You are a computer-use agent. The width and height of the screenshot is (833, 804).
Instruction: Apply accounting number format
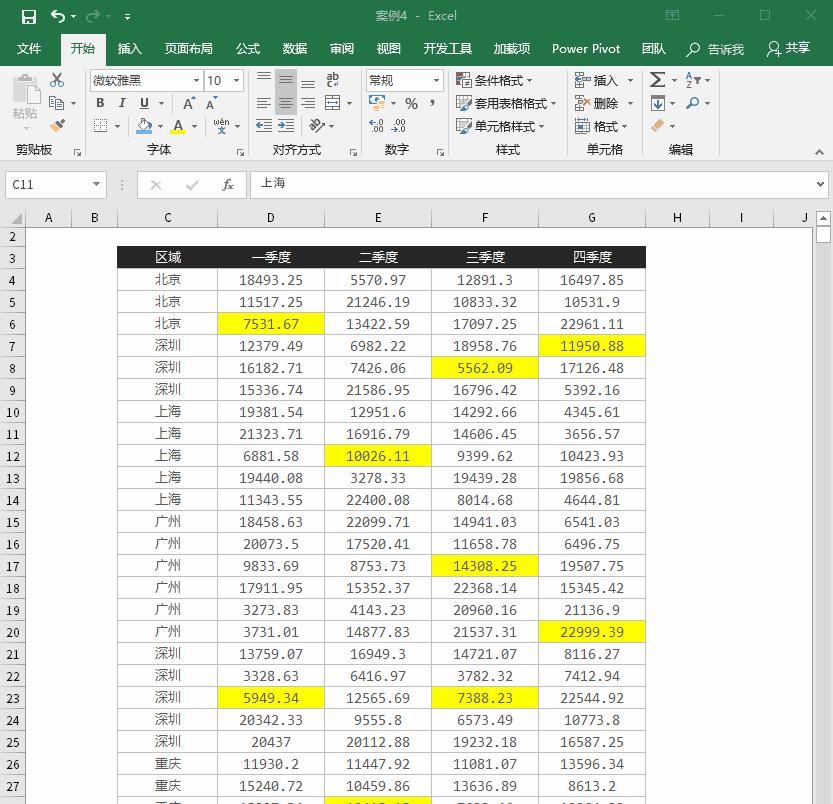[x=377, y=103]
